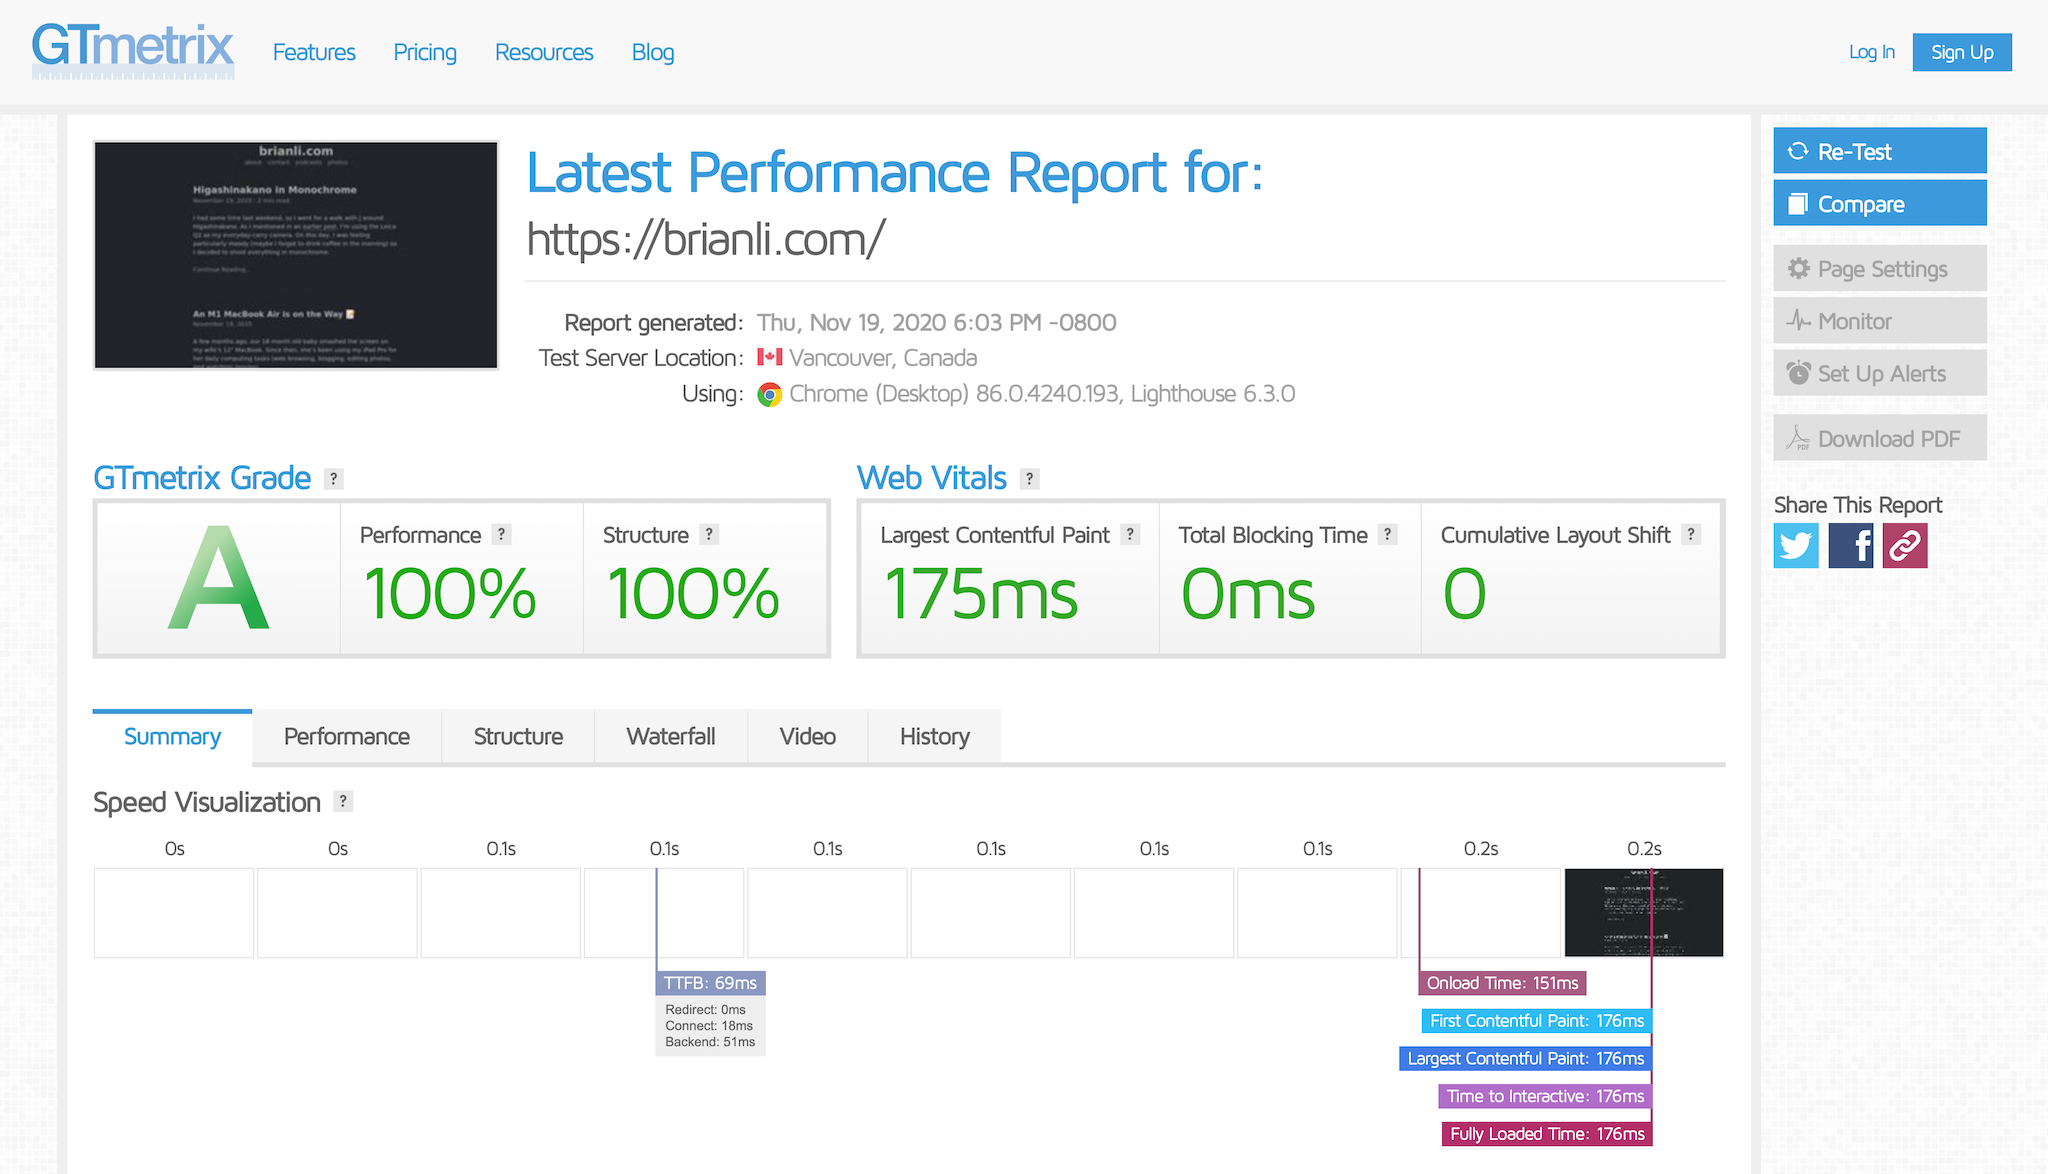Click the Onload Time: 151ms marker
2048x1174 pixels.
coord(1502,983)
